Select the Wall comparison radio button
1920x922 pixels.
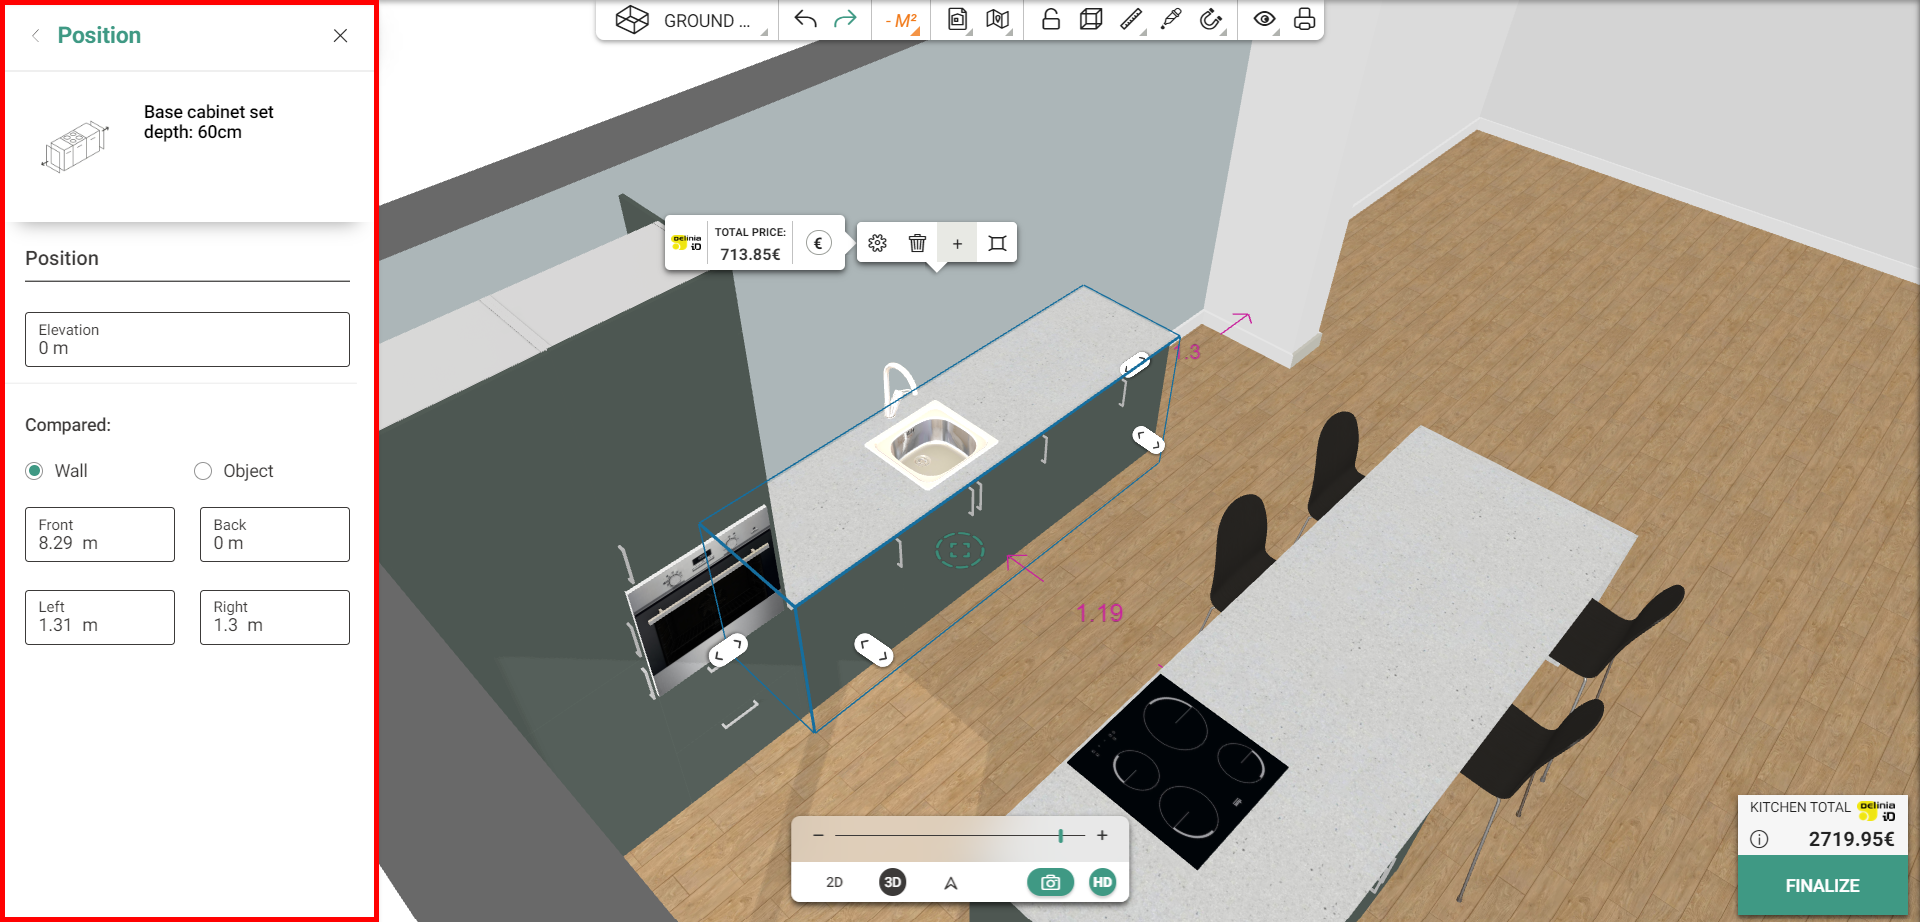pos(35,471)
